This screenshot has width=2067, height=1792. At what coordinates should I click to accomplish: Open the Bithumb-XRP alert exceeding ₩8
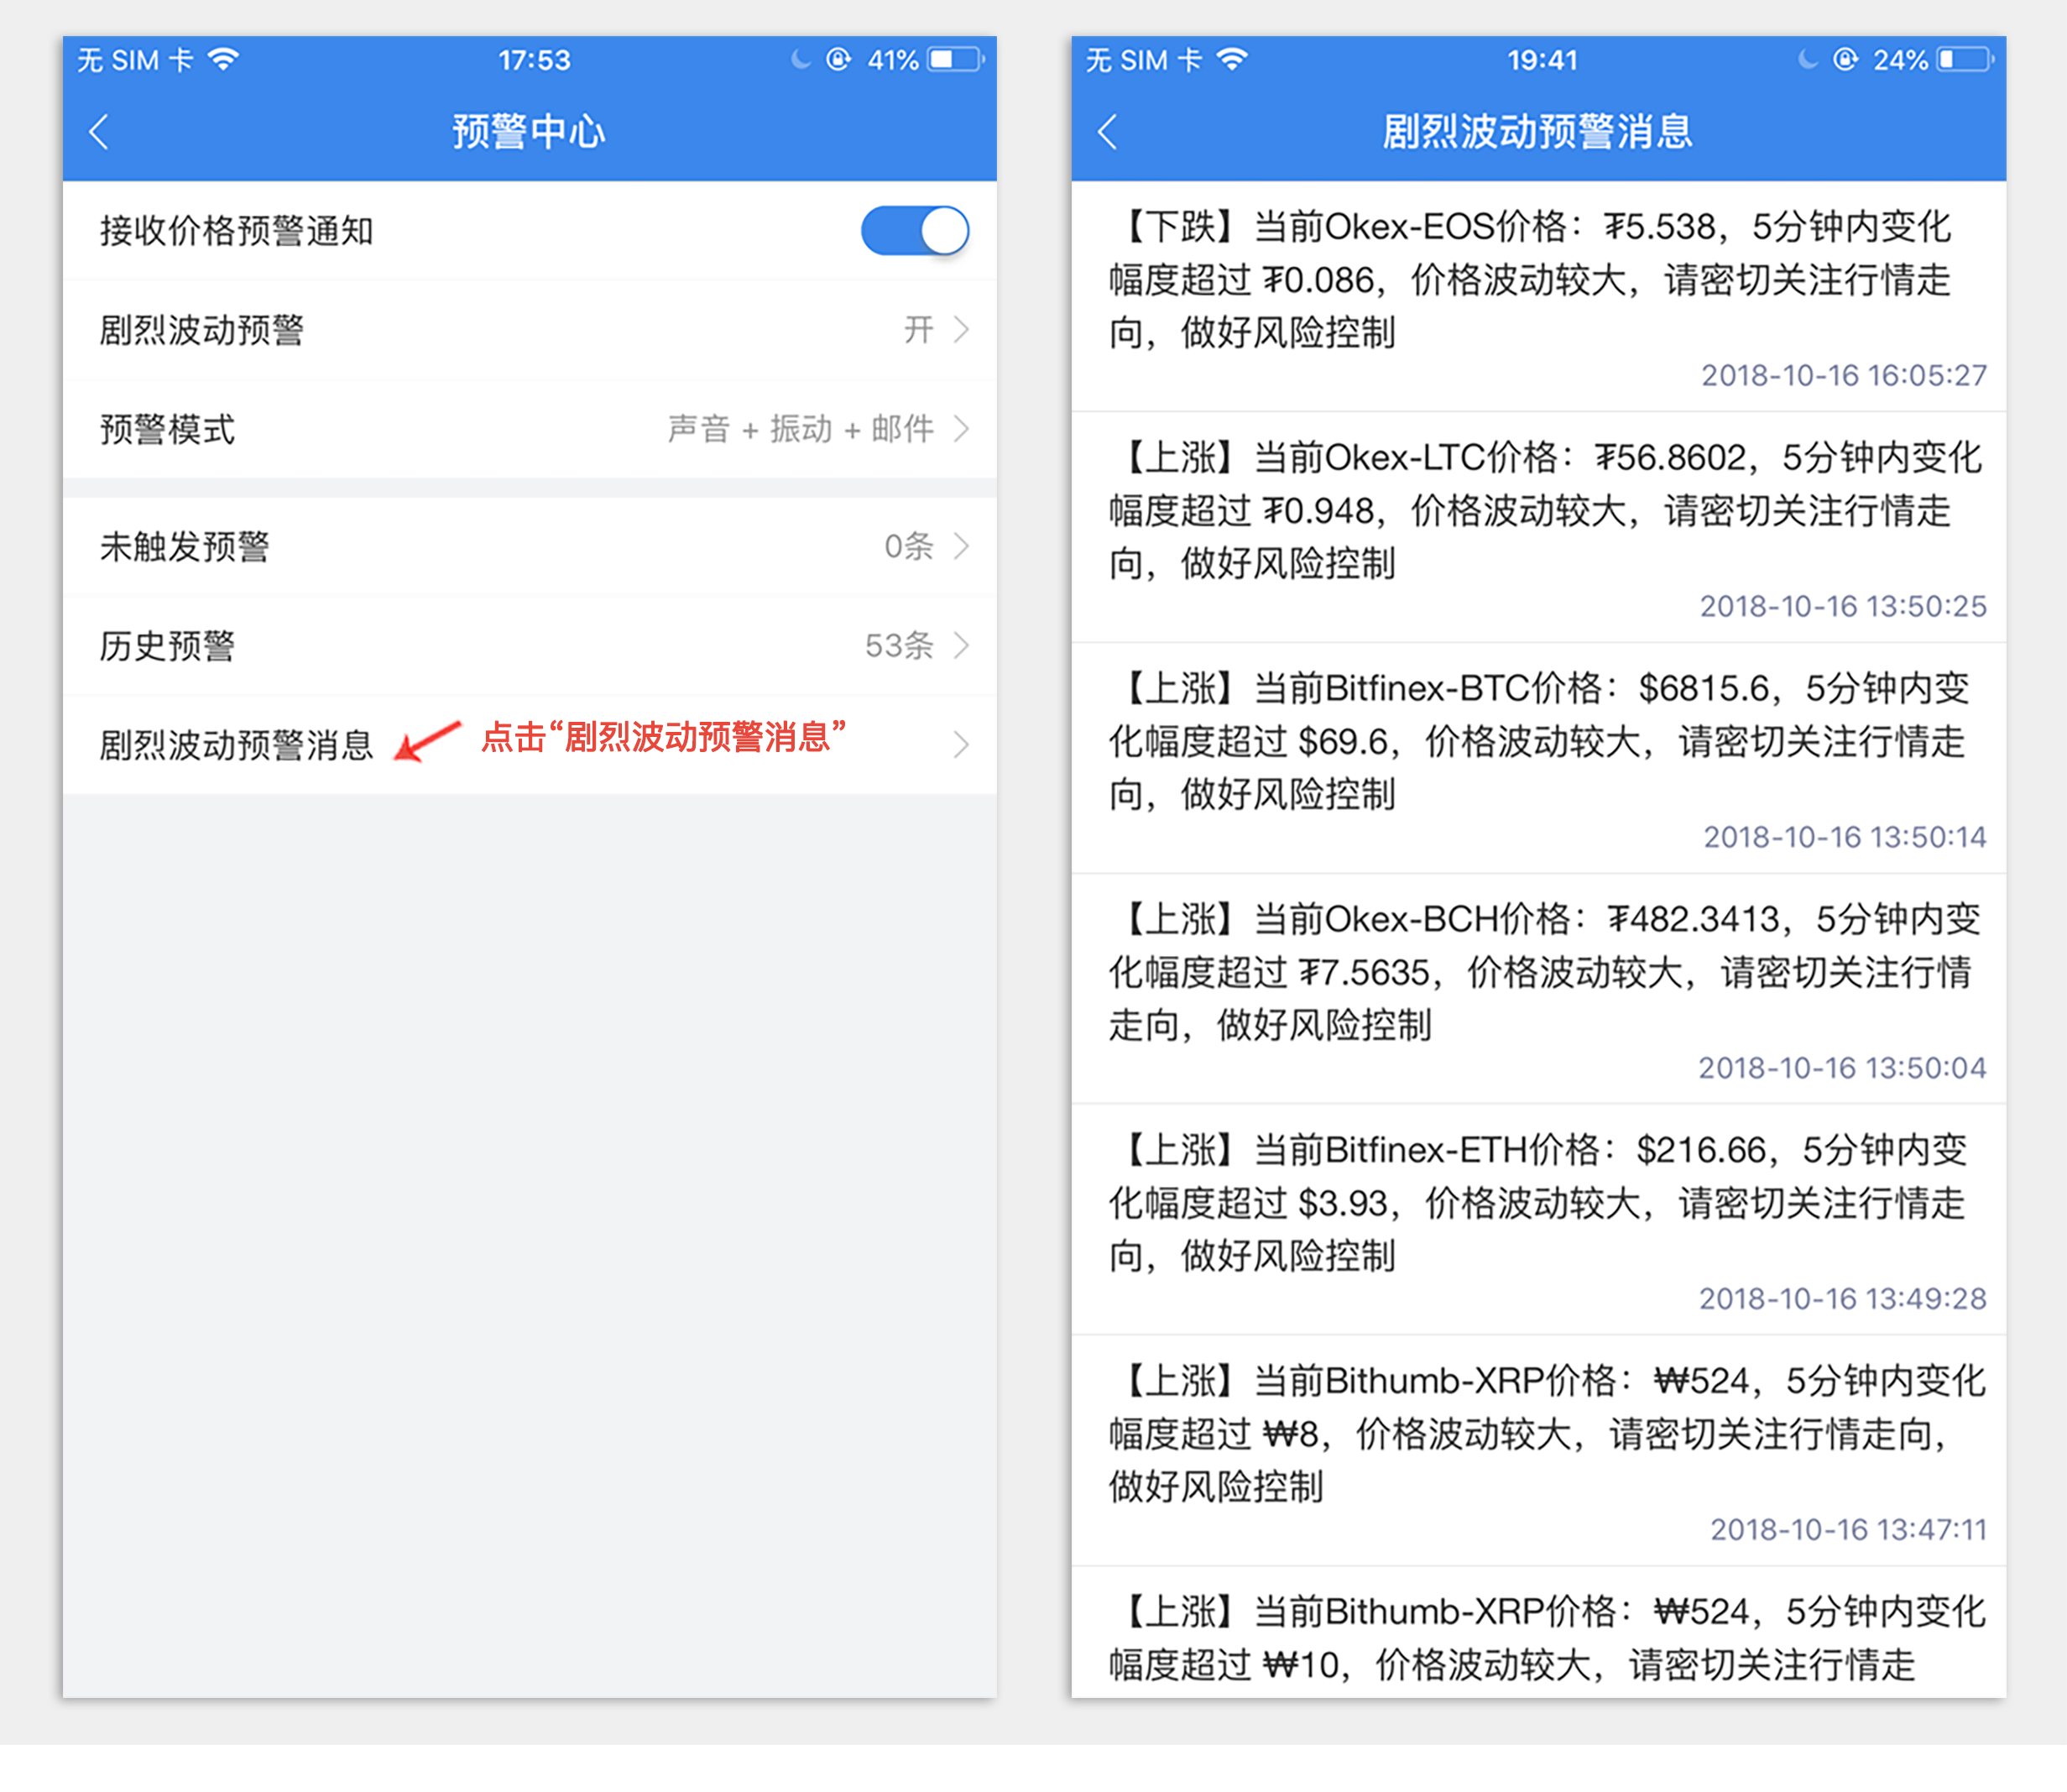tap(1538, 1451)
